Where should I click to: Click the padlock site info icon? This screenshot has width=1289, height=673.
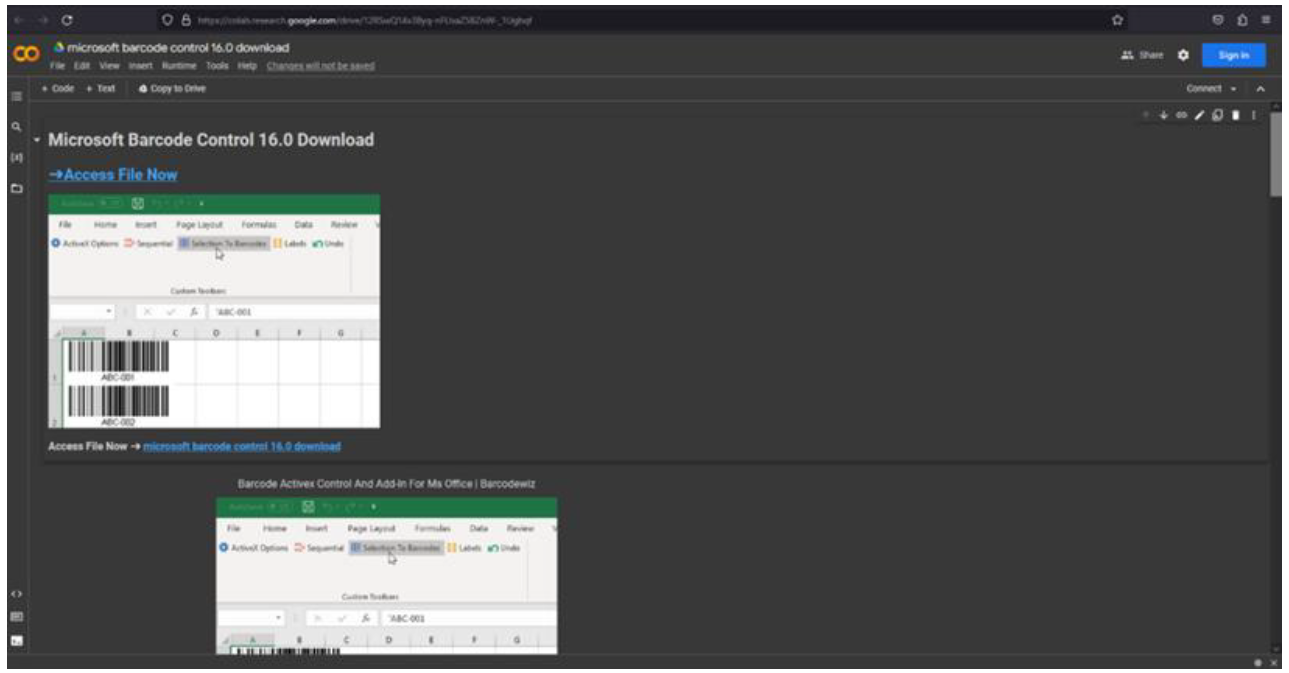[185, 19]
